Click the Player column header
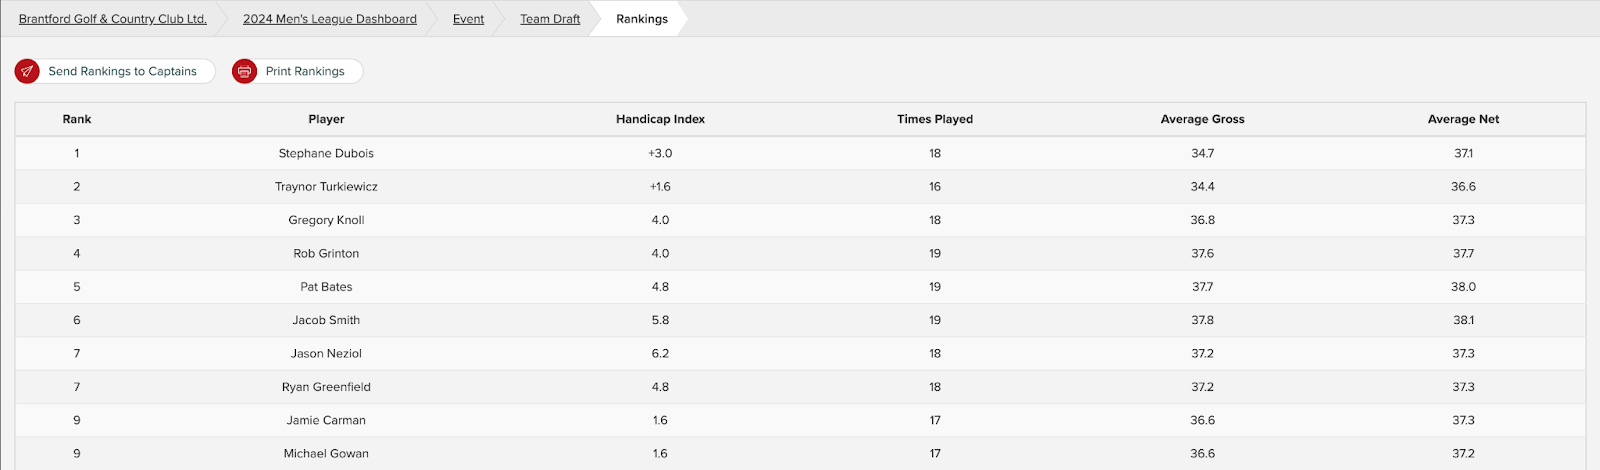The image size is (1600, 470). [x=326, y=119]
